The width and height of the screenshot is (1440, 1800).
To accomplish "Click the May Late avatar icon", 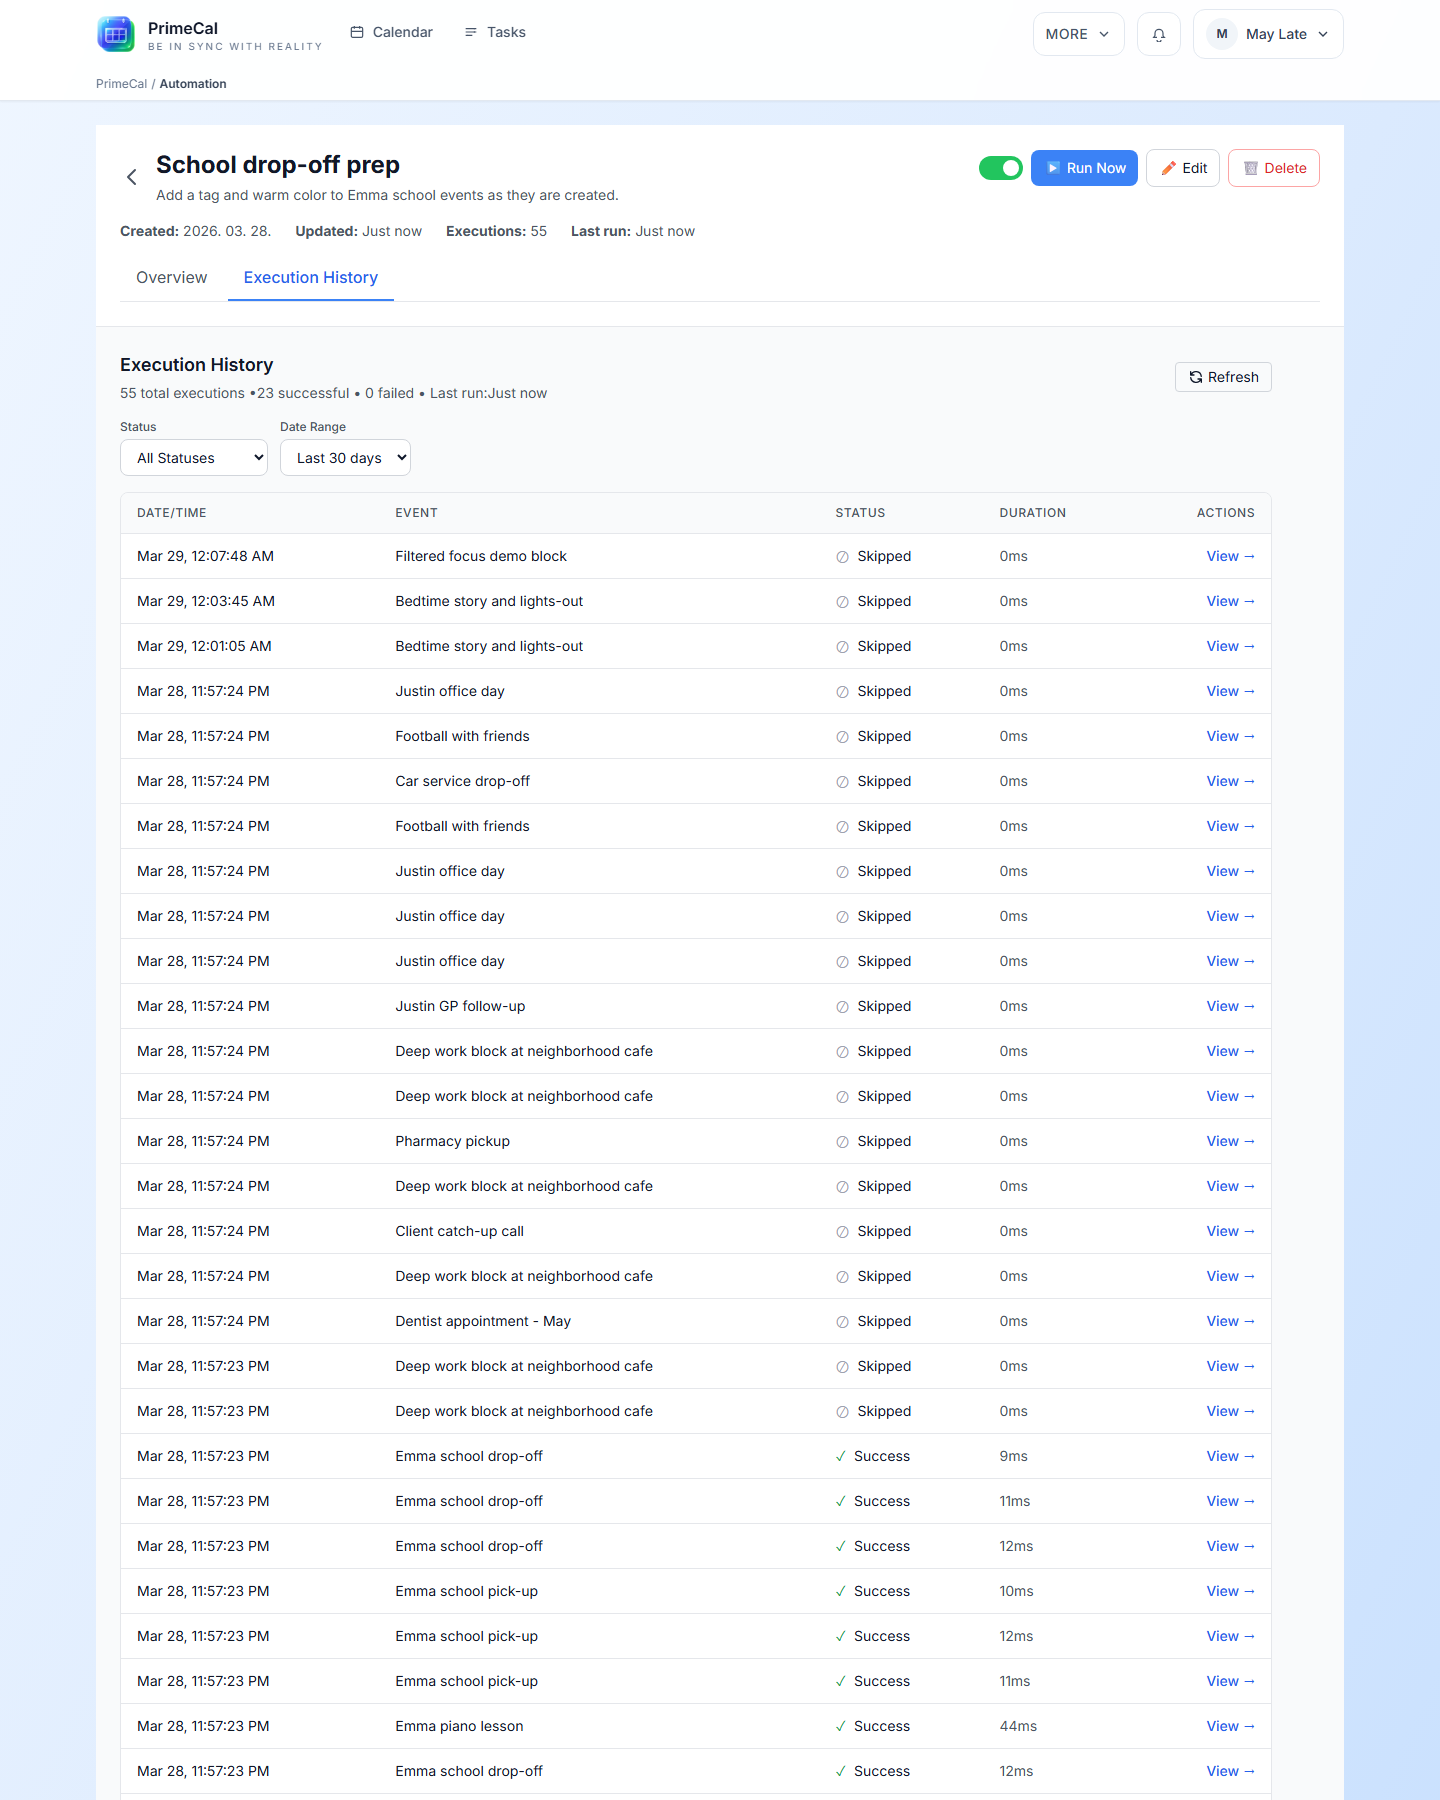I will click(1222, 34).
